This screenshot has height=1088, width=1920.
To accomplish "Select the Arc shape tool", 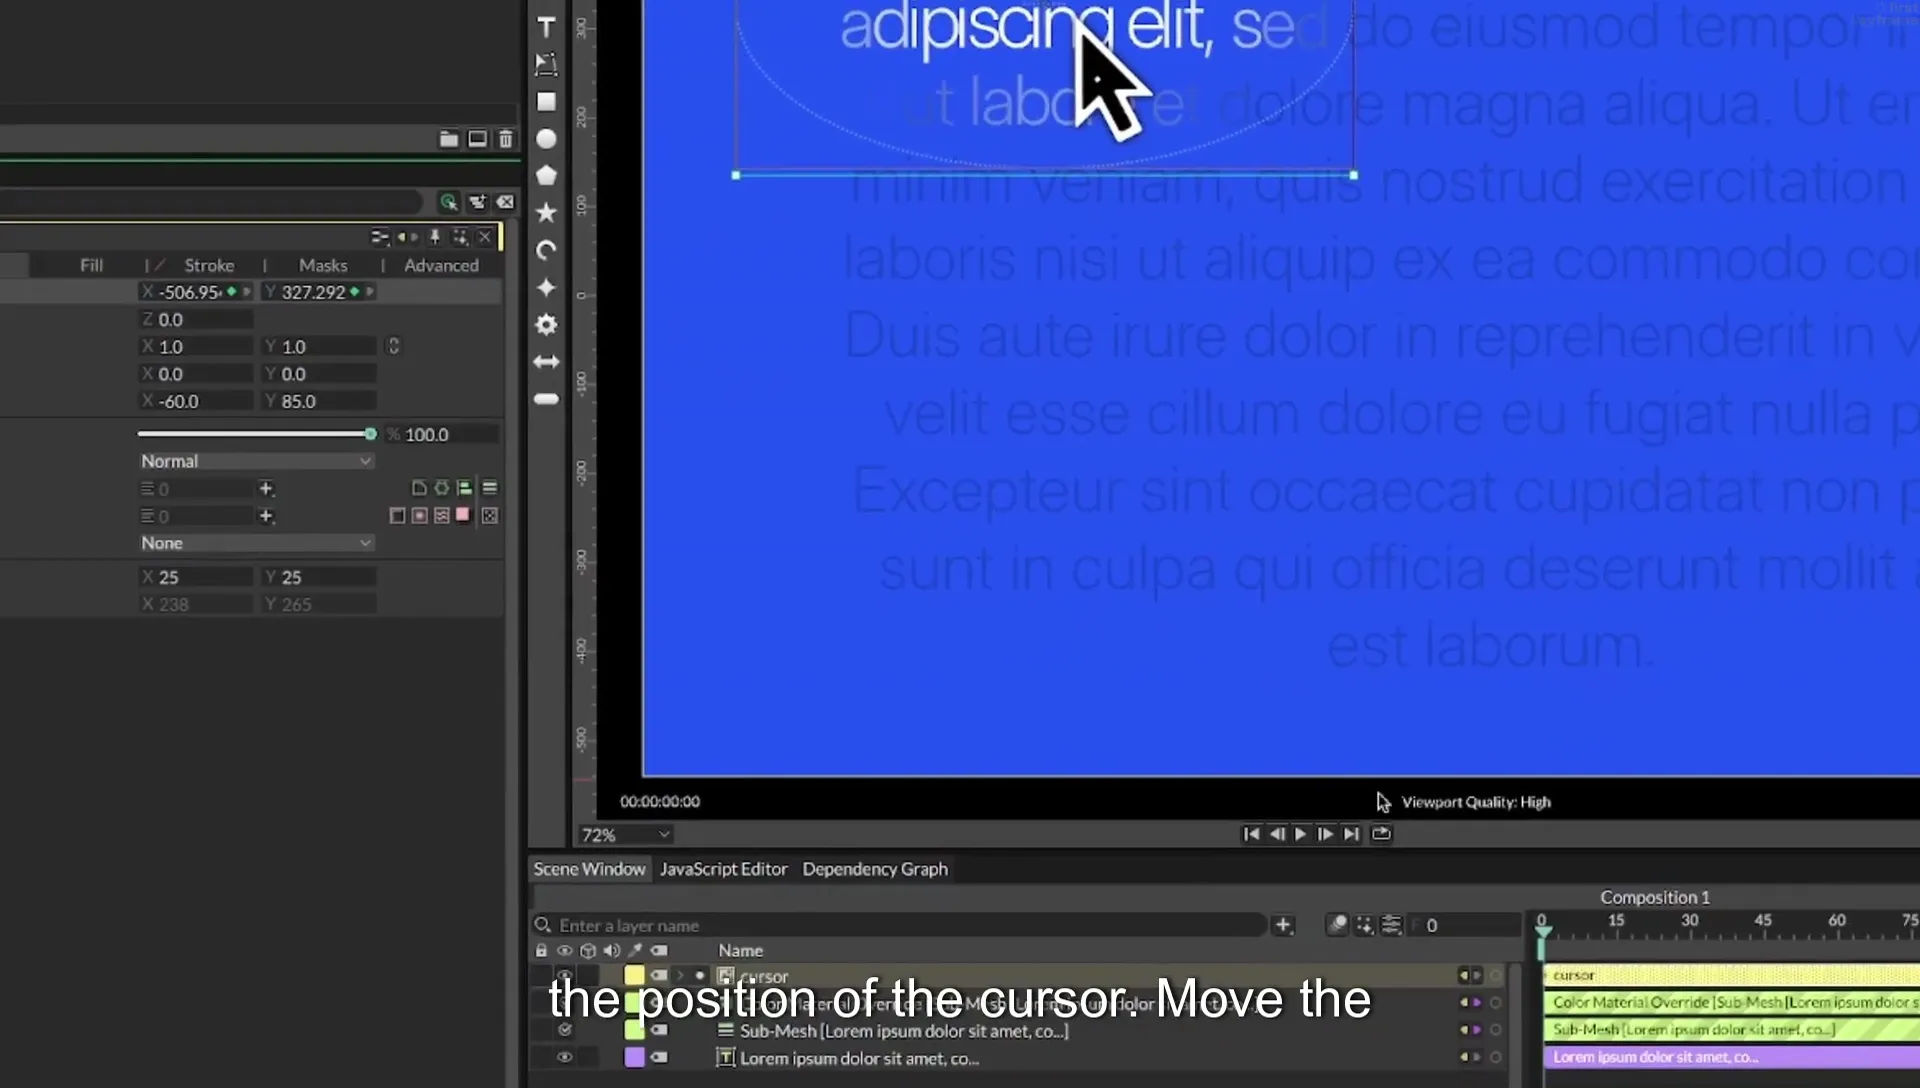I will coord(546,250).
